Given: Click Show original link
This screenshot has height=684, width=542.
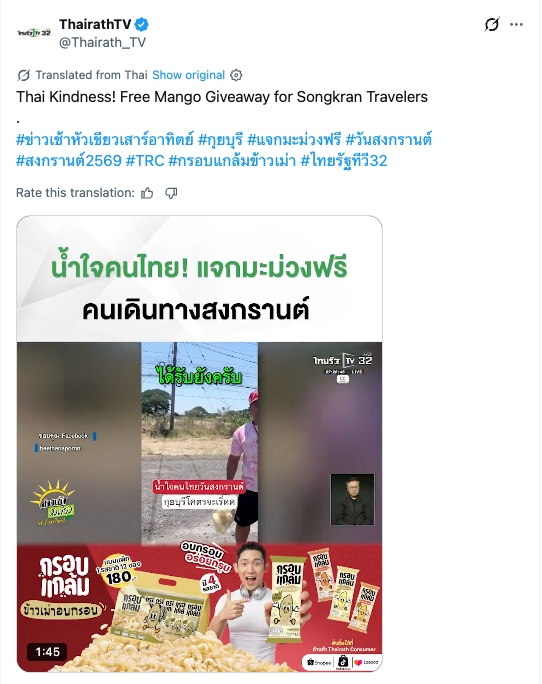Looking at the screenshot, I should click(x=188, y=75).
